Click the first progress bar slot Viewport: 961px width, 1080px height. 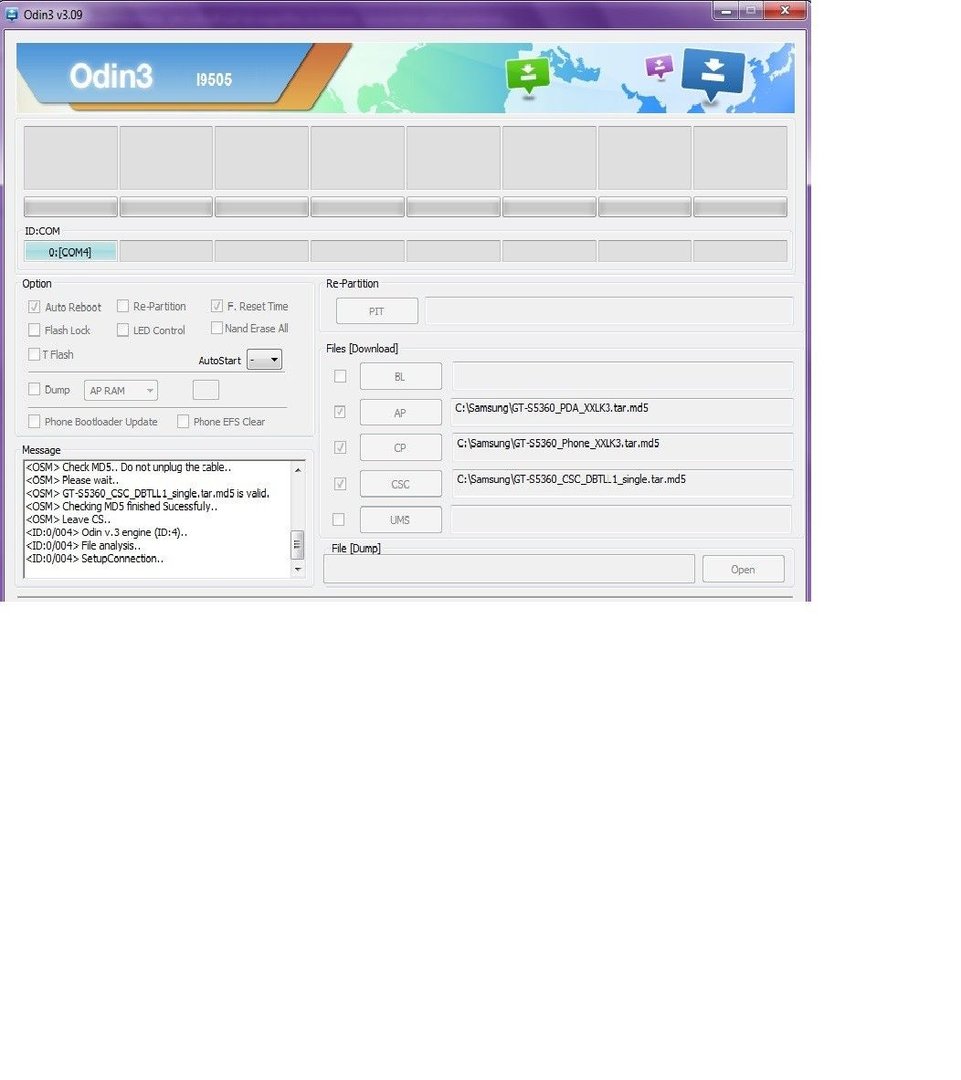(x=70, y=207)
